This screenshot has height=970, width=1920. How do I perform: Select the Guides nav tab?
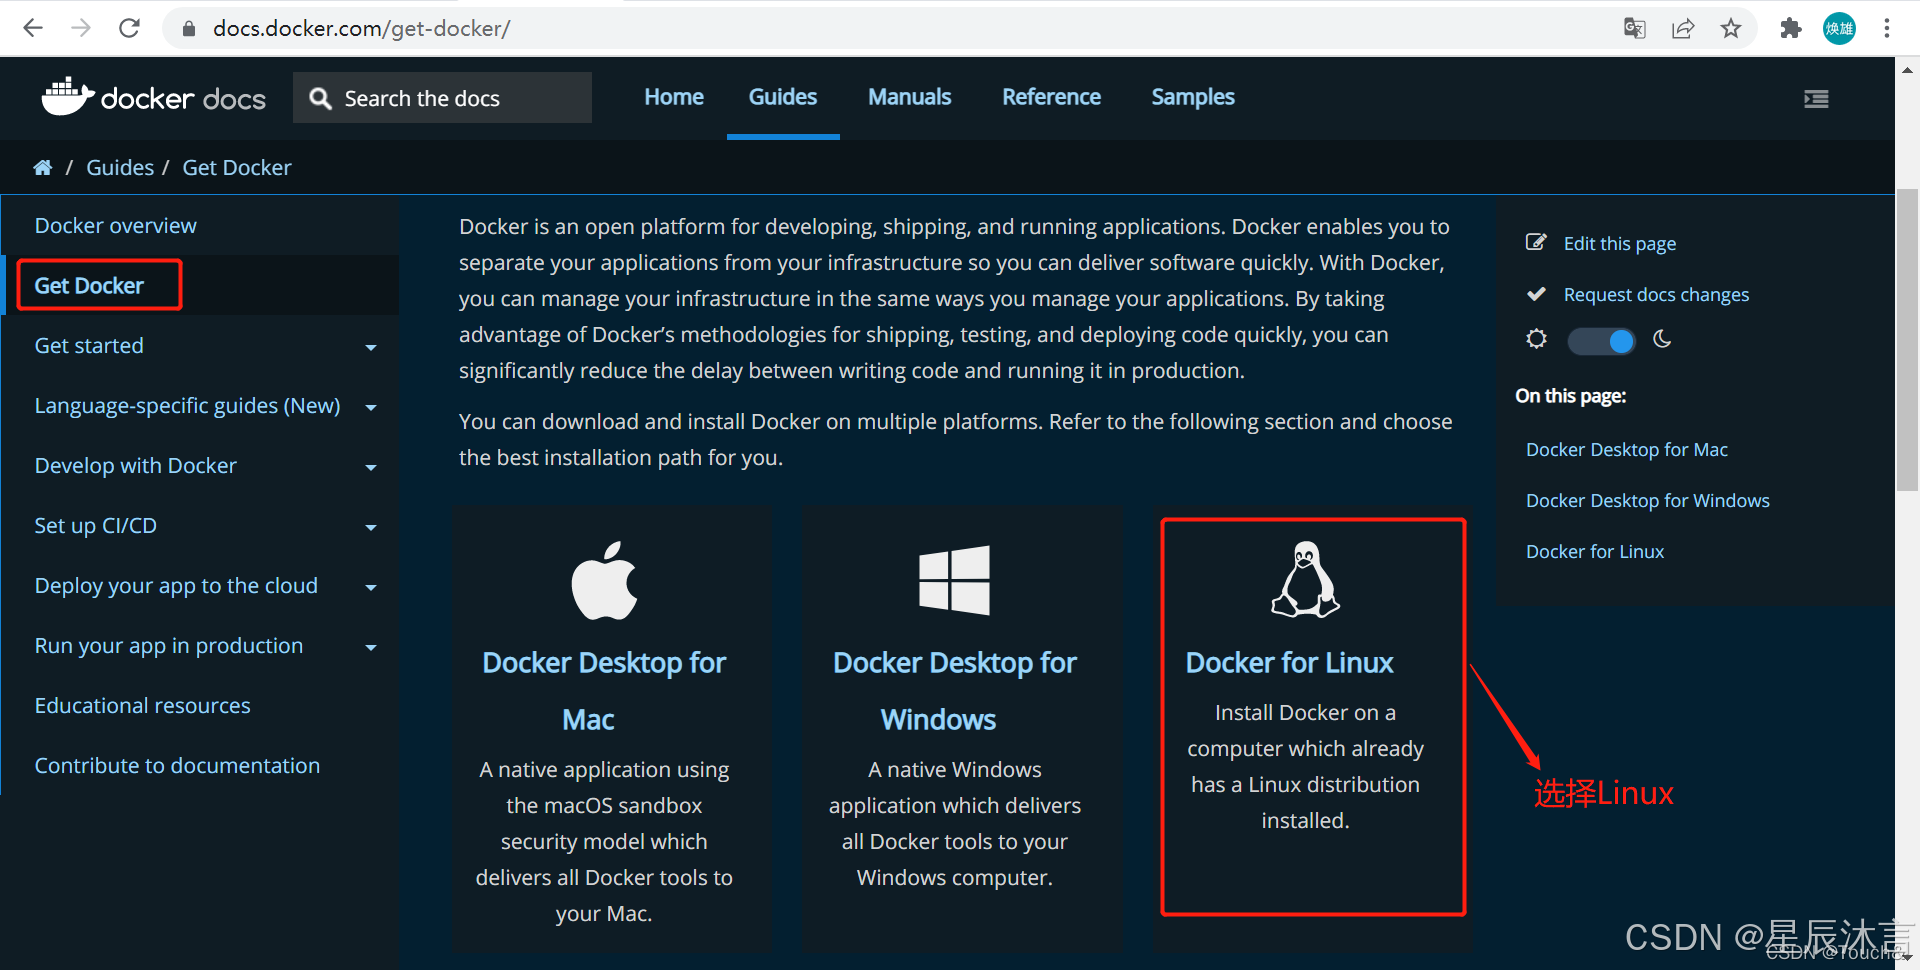click(783, 97)
